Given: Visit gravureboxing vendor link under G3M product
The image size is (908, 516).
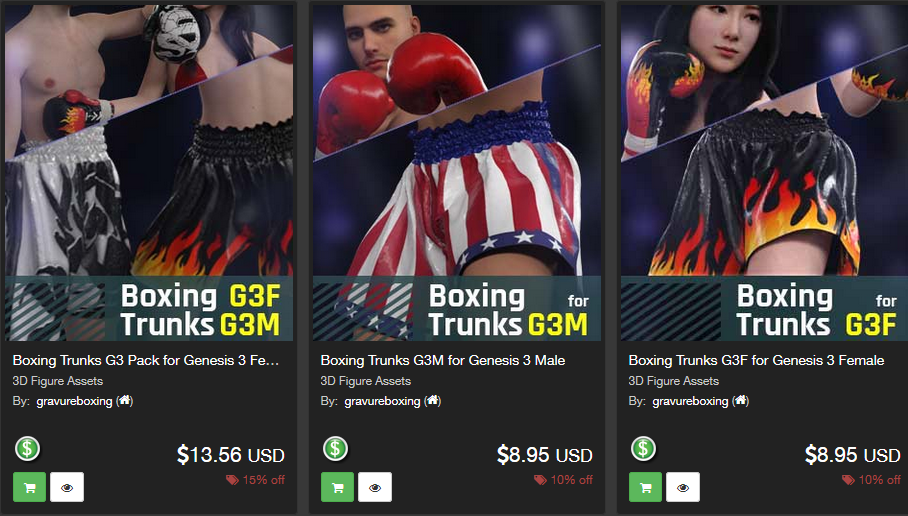Looking at the screenshot, I should pyautogui.click(x=382, y=401).
